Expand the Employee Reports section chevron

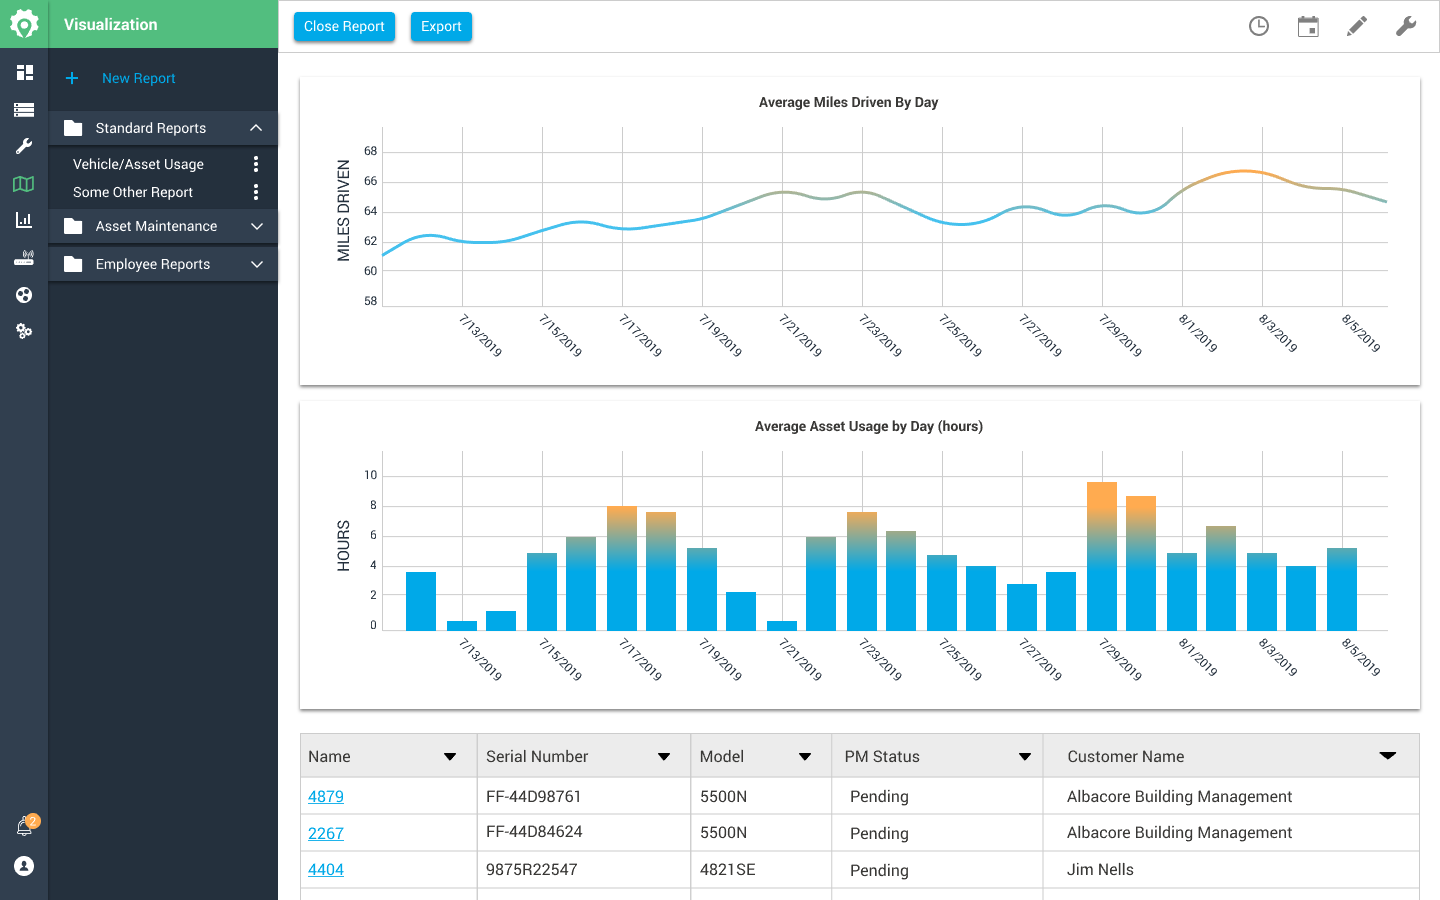(x=256, y=264)
